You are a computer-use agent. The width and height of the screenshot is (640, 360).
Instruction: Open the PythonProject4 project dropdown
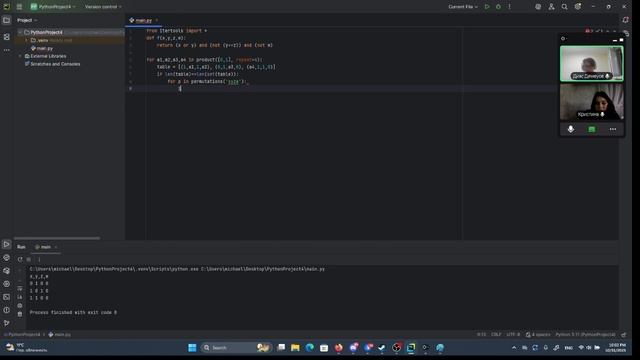(x=53, y=7)
